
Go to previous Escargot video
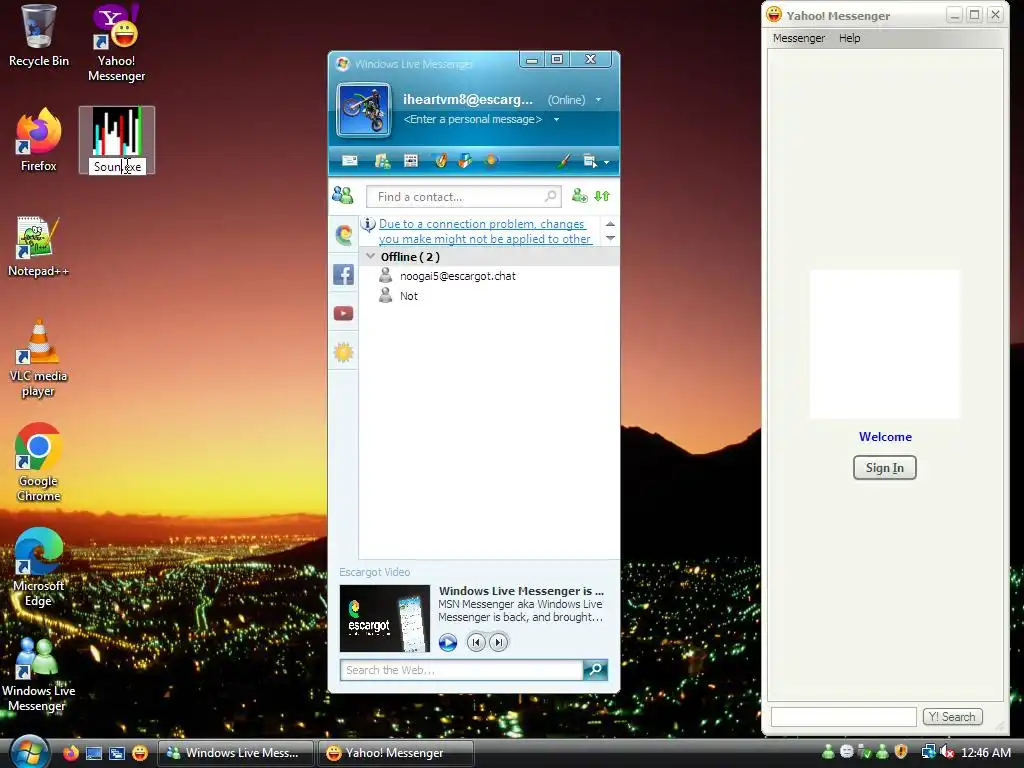(x=476, y=643)
